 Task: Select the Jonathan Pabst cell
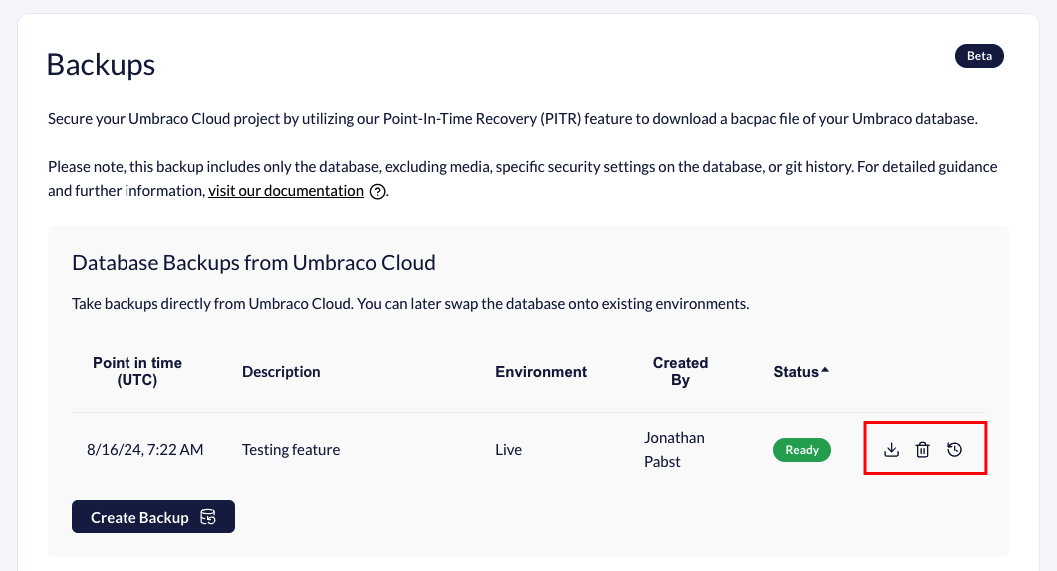[674, 450]
